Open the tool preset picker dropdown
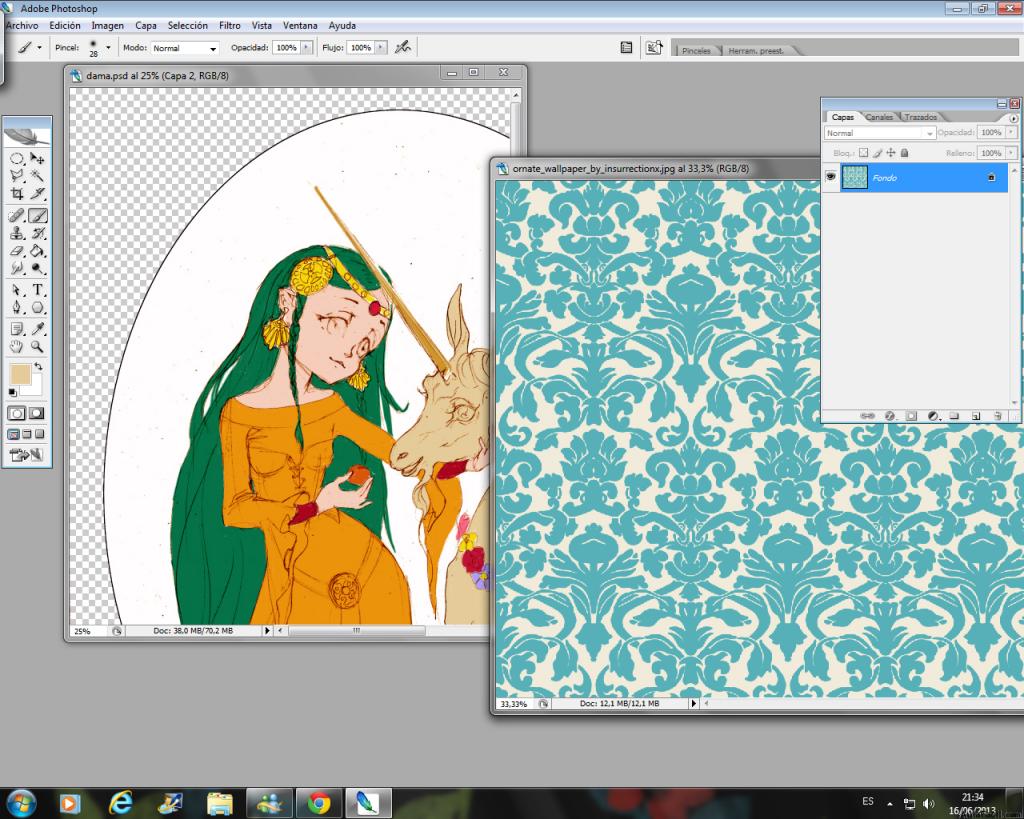The image size is (1024, 819). tap(39, 48)
